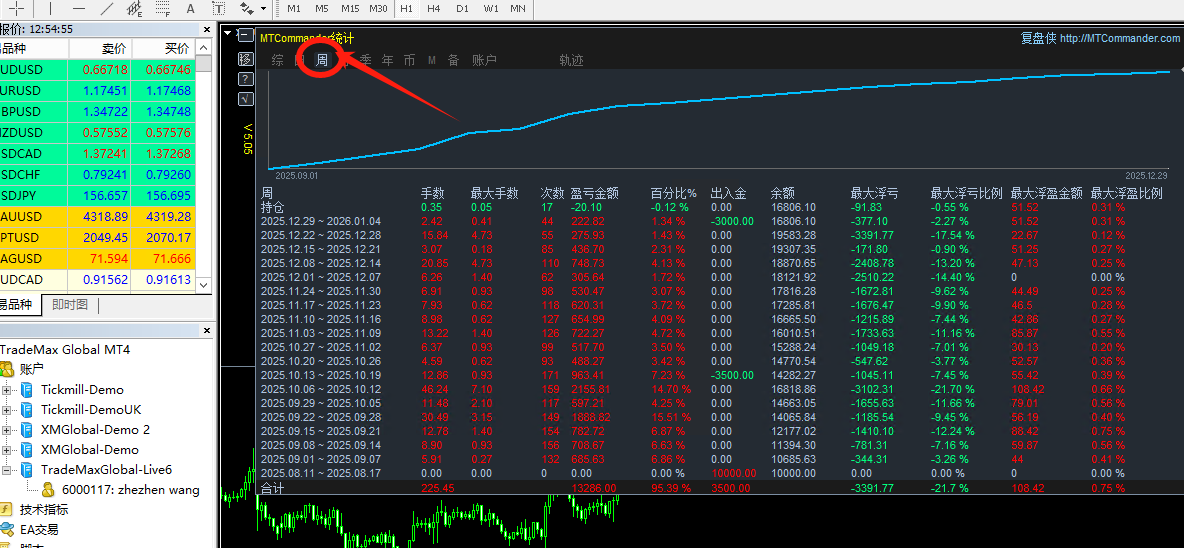Collapse the TradeMaxGlobal-Live6 account node

point(7,469)
